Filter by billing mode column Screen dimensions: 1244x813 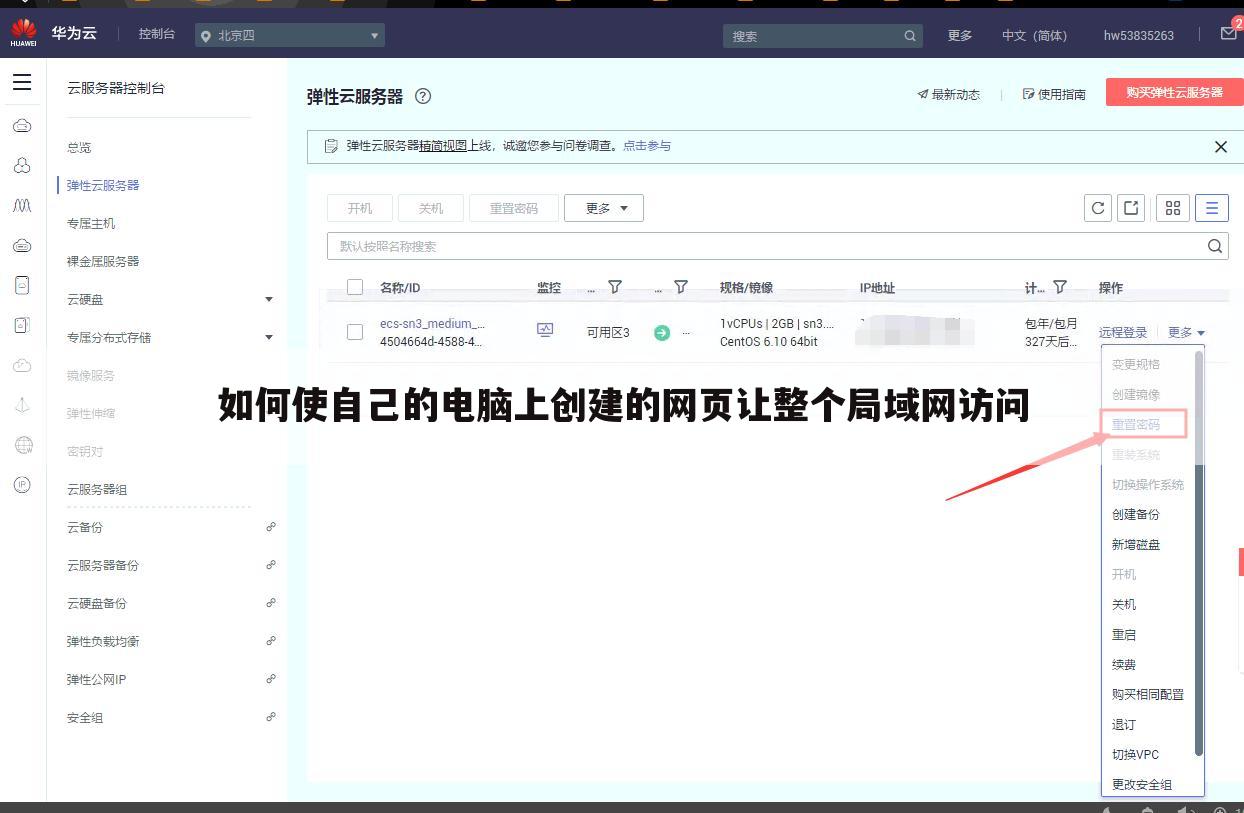click(x=1060, y=287)
